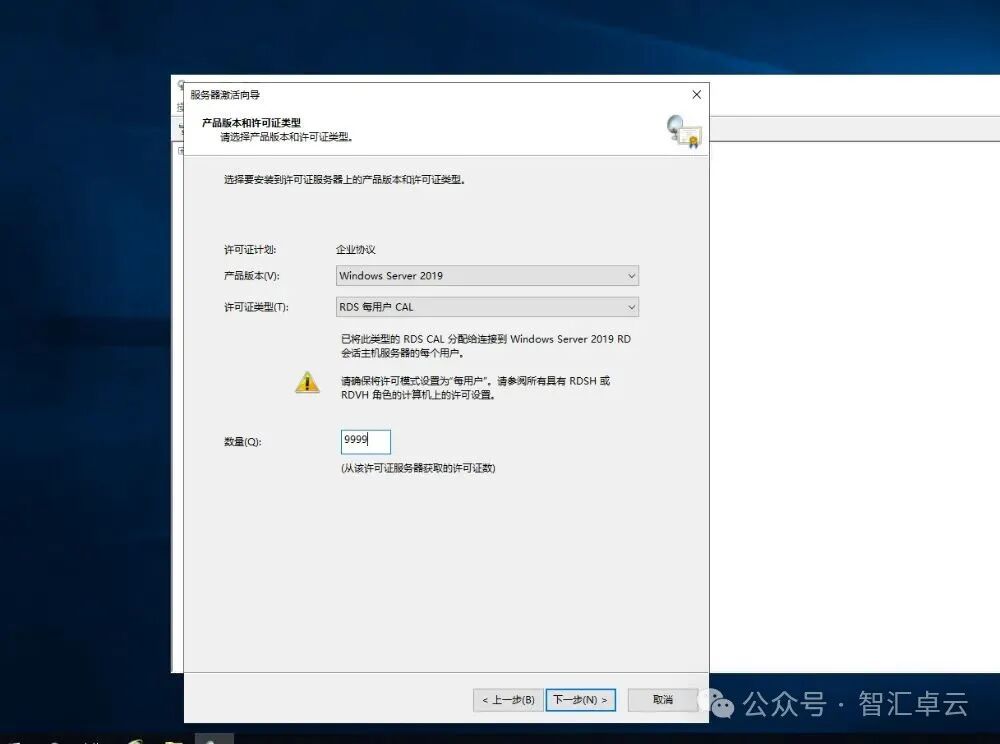Open the 许可证类型 RDS 每用户 CAL dropdown
This screenshot has width=1000, height=744.
(487, 307)
